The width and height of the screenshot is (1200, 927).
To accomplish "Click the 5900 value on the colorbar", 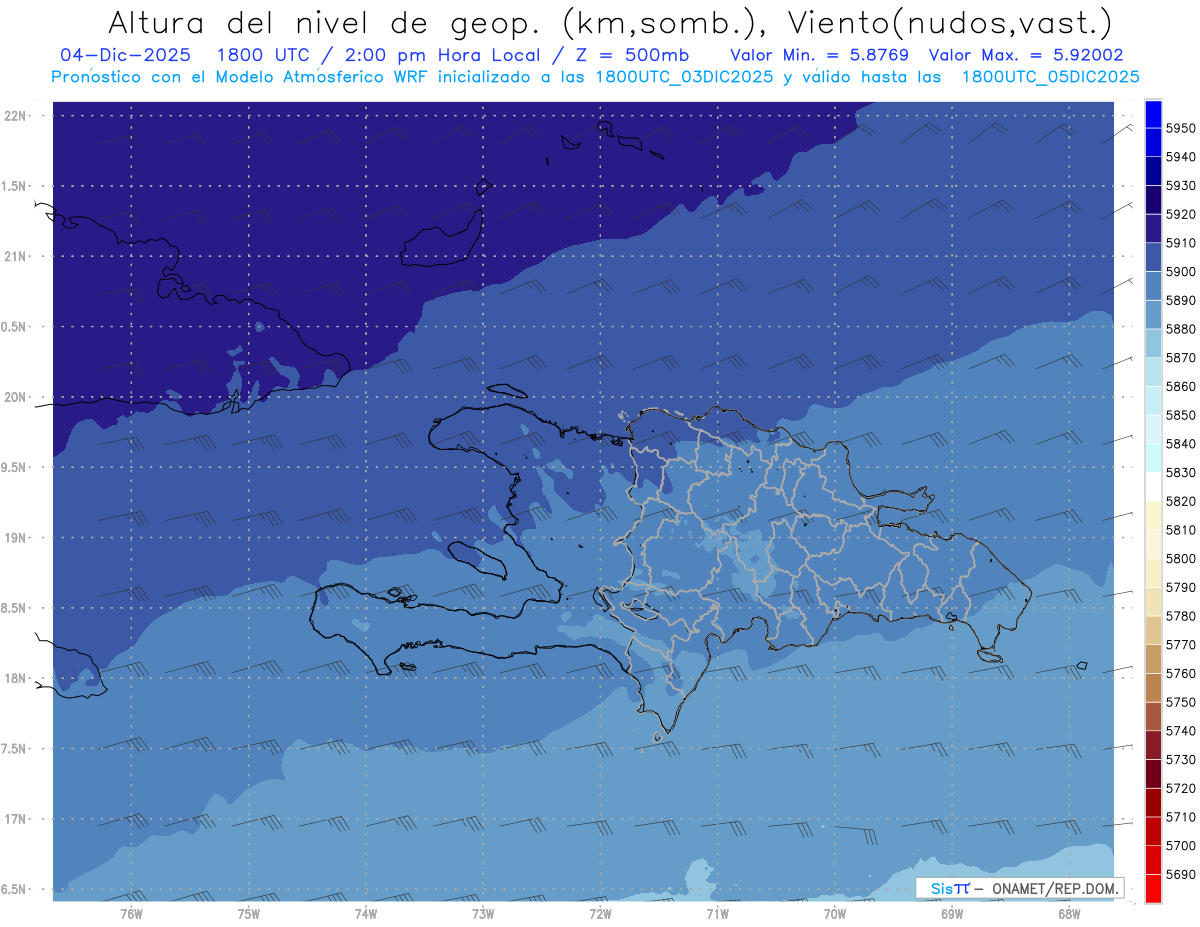I will click(x=1180, y=272).
